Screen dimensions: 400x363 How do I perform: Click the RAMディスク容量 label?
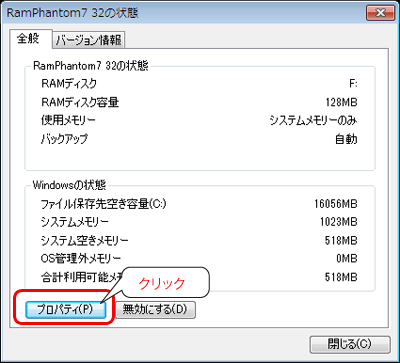tap(80, 102)
